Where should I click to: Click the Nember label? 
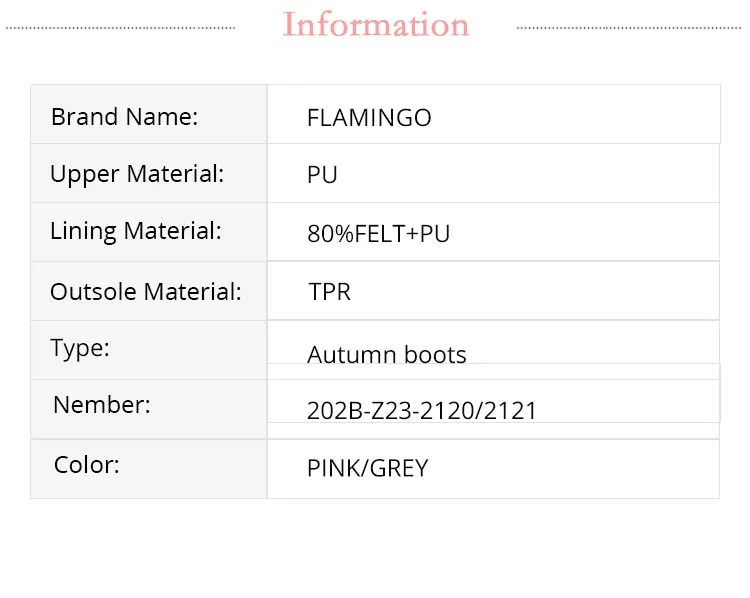[102, 405]
